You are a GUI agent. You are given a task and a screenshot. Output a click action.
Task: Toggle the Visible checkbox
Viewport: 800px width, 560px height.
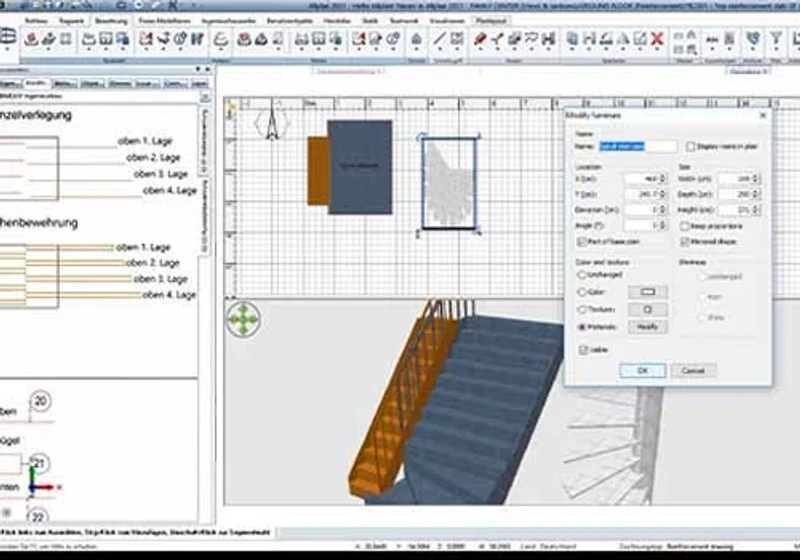tap(583, 350)
